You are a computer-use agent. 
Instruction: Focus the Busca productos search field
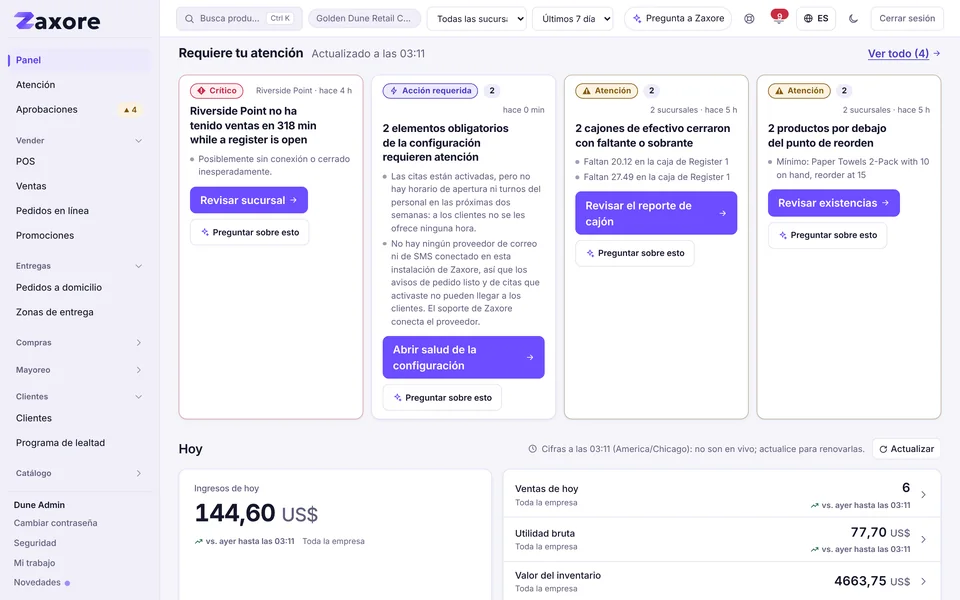tap(239, 18)
